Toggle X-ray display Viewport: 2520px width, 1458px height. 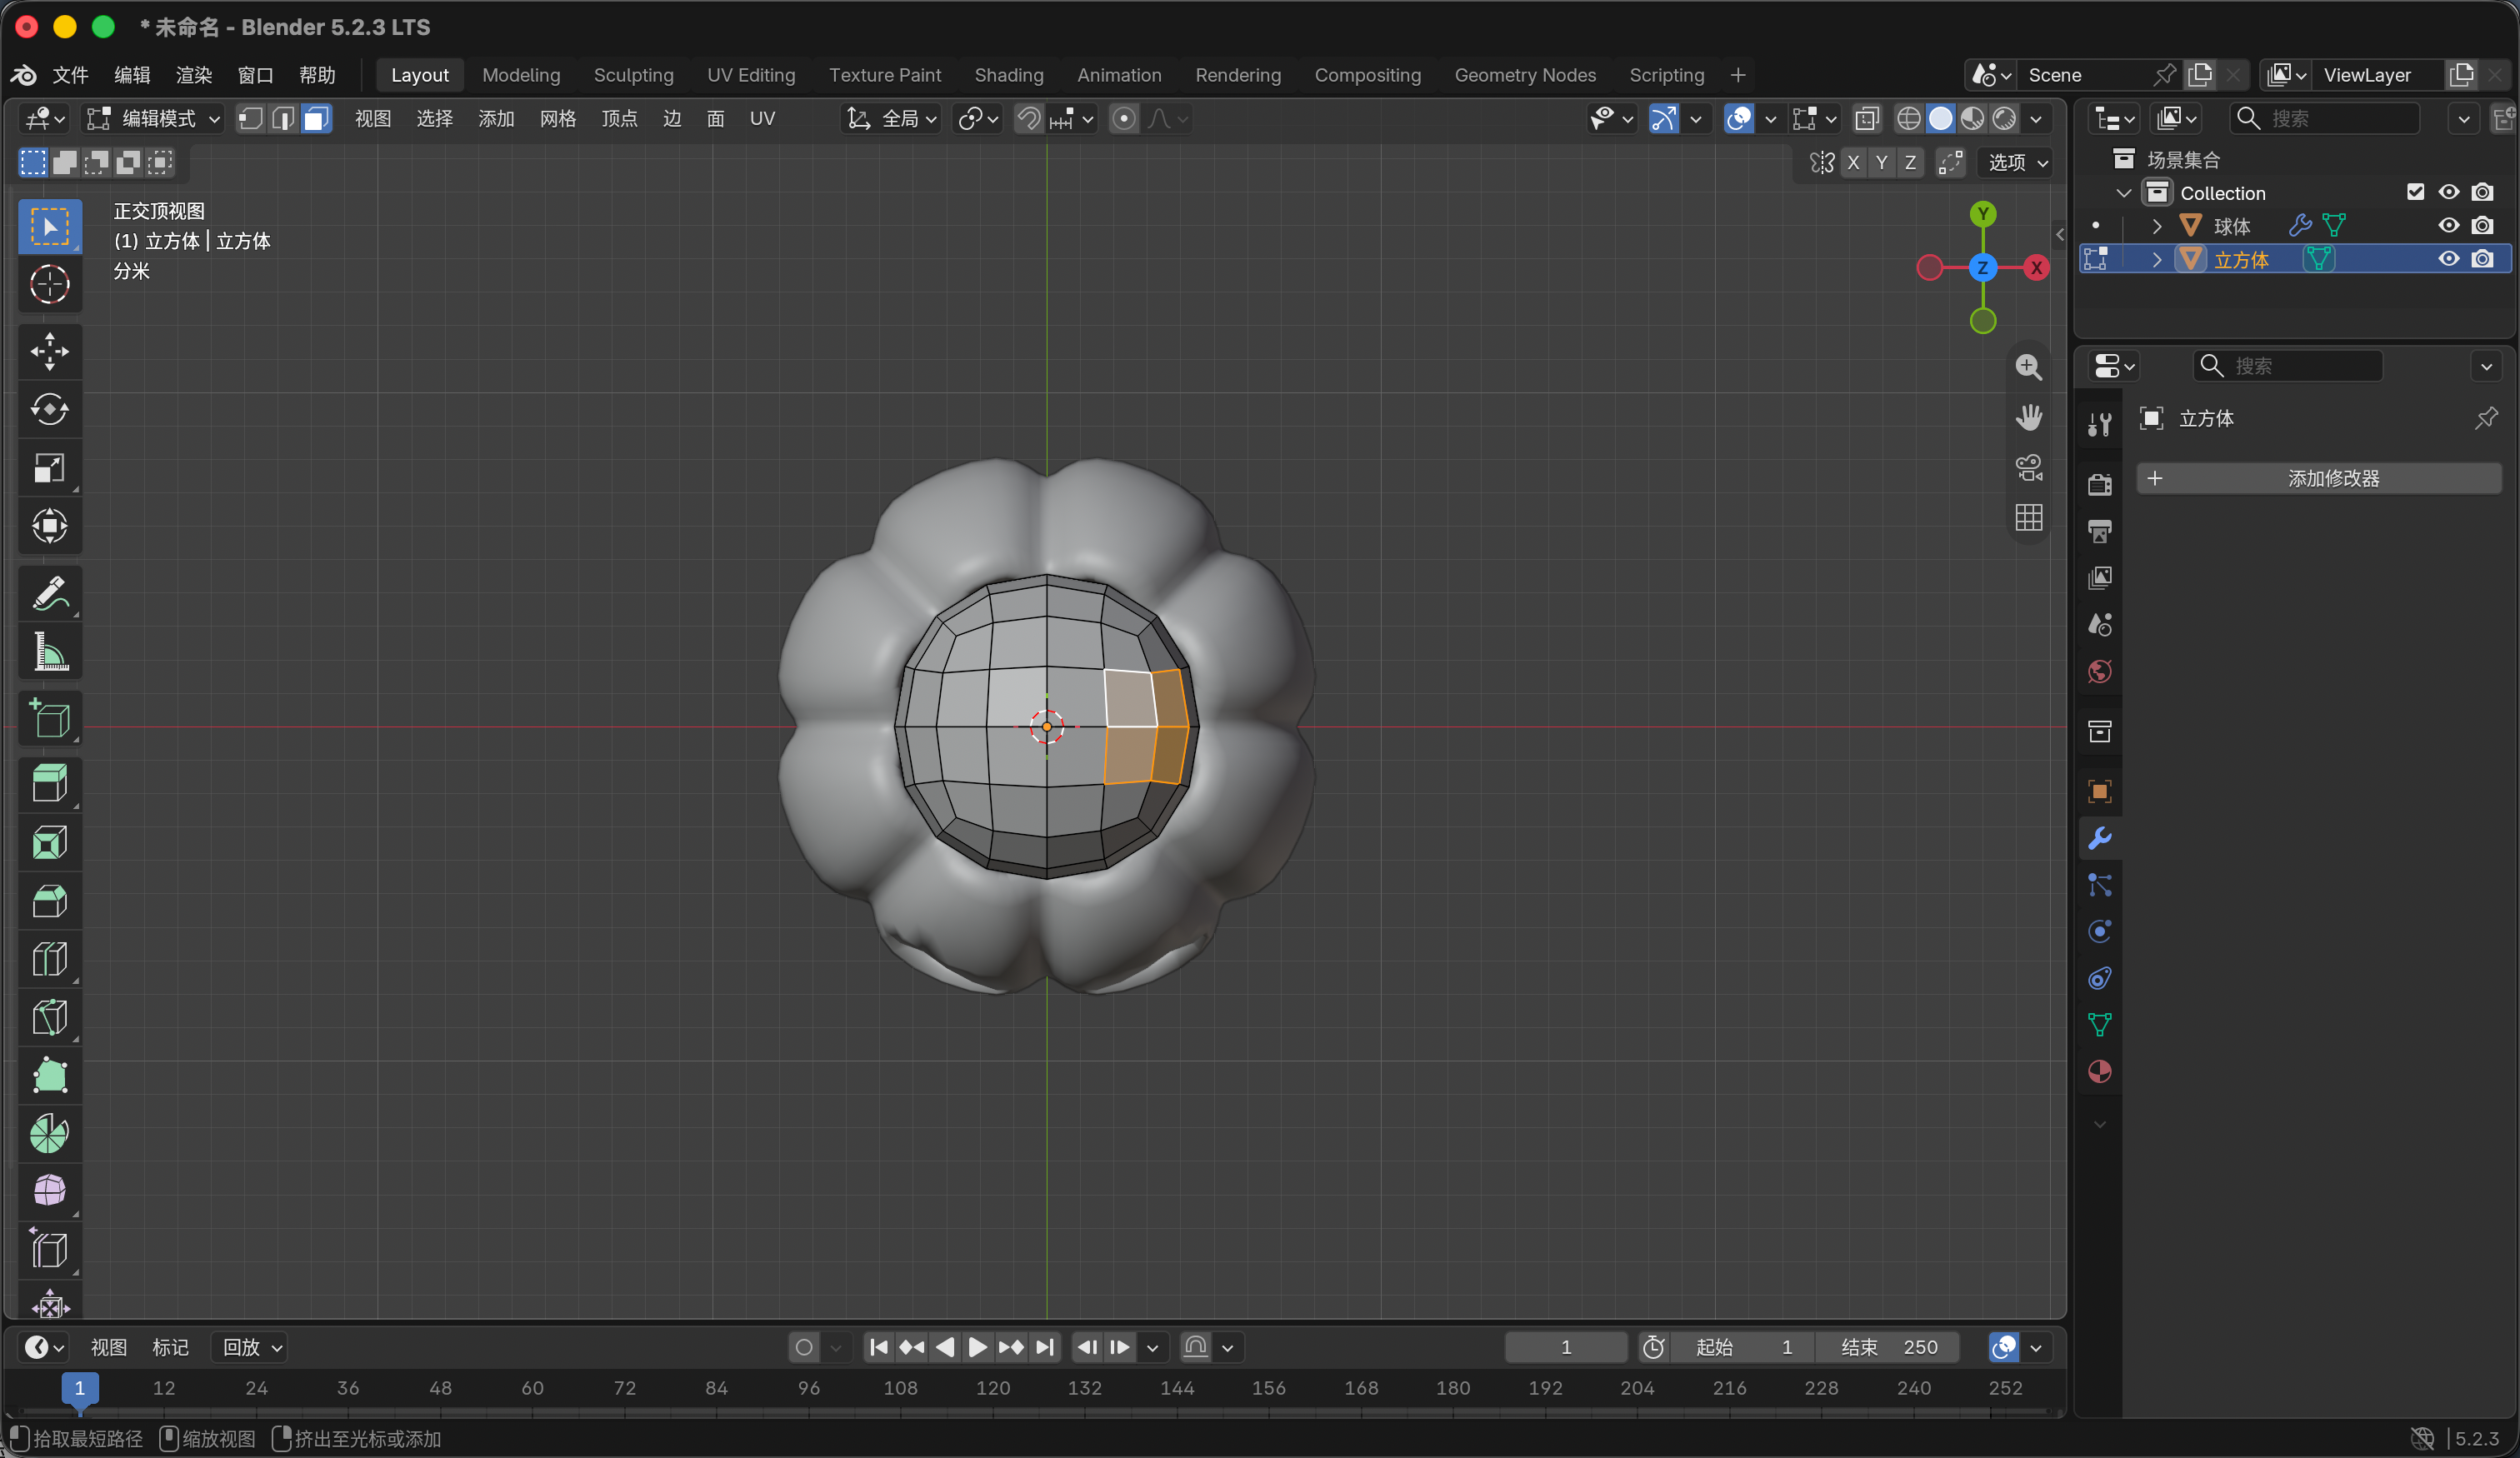pos(1866,119)
